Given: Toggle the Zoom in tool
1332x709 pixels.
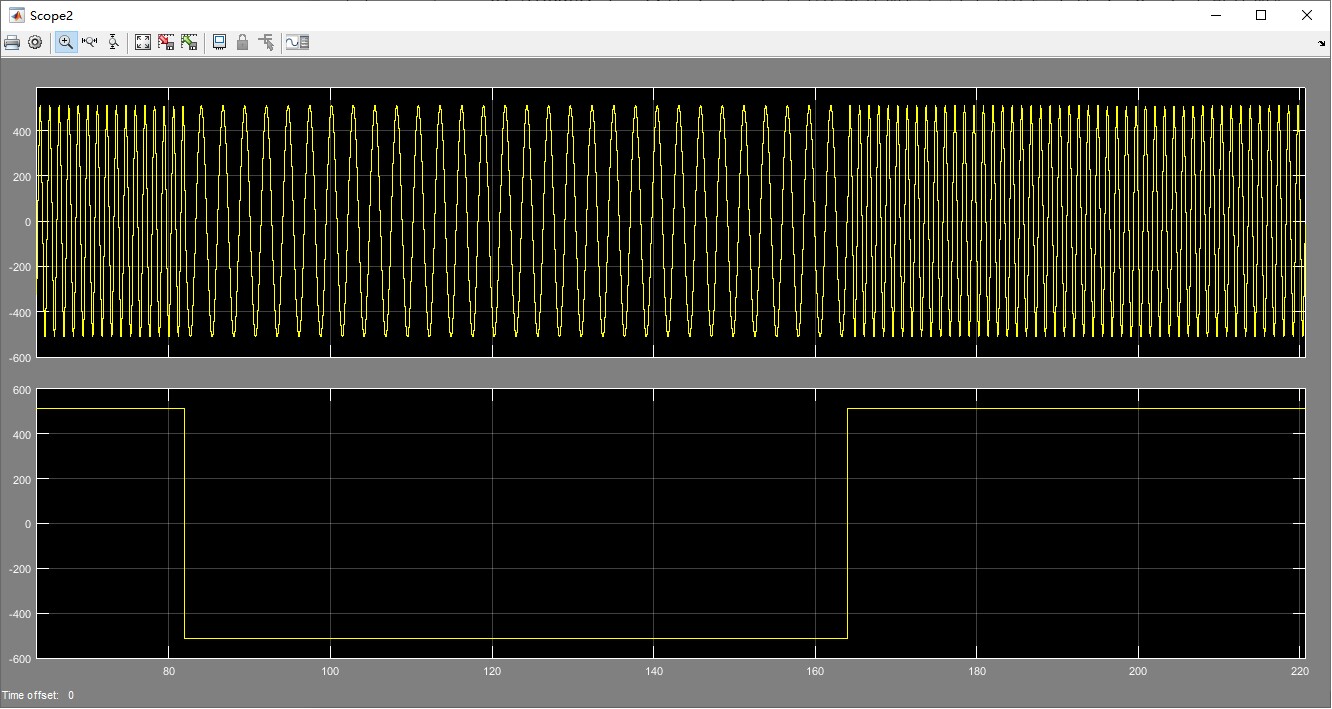Looking at the screenshot, I should point(66,42).
